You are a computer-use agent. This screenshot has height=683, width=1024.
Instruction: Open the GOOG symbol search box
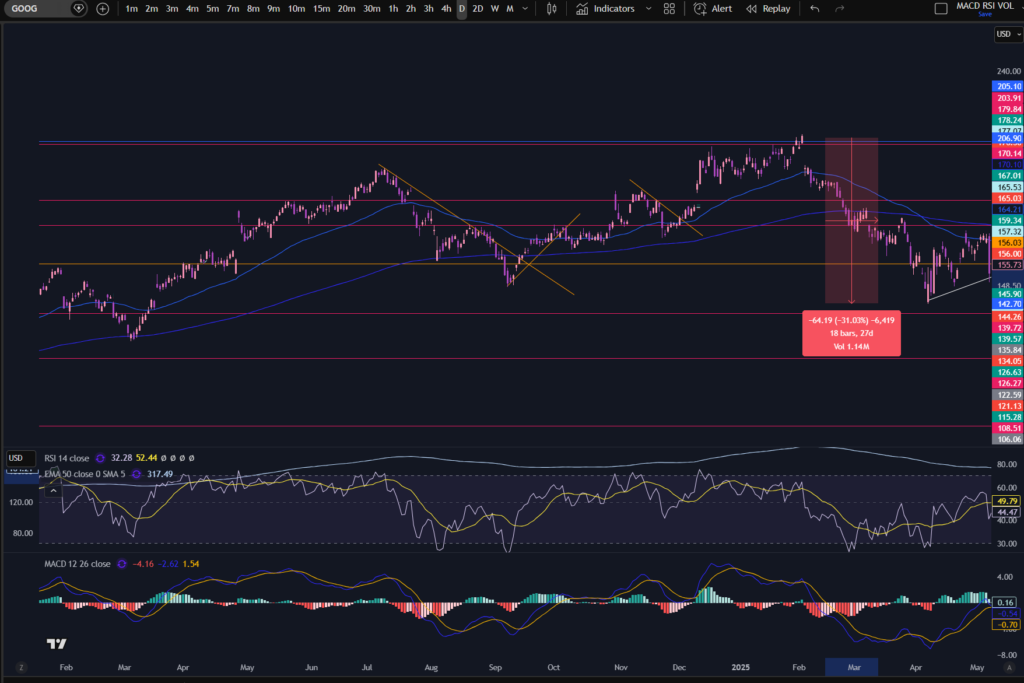(36, 8)
